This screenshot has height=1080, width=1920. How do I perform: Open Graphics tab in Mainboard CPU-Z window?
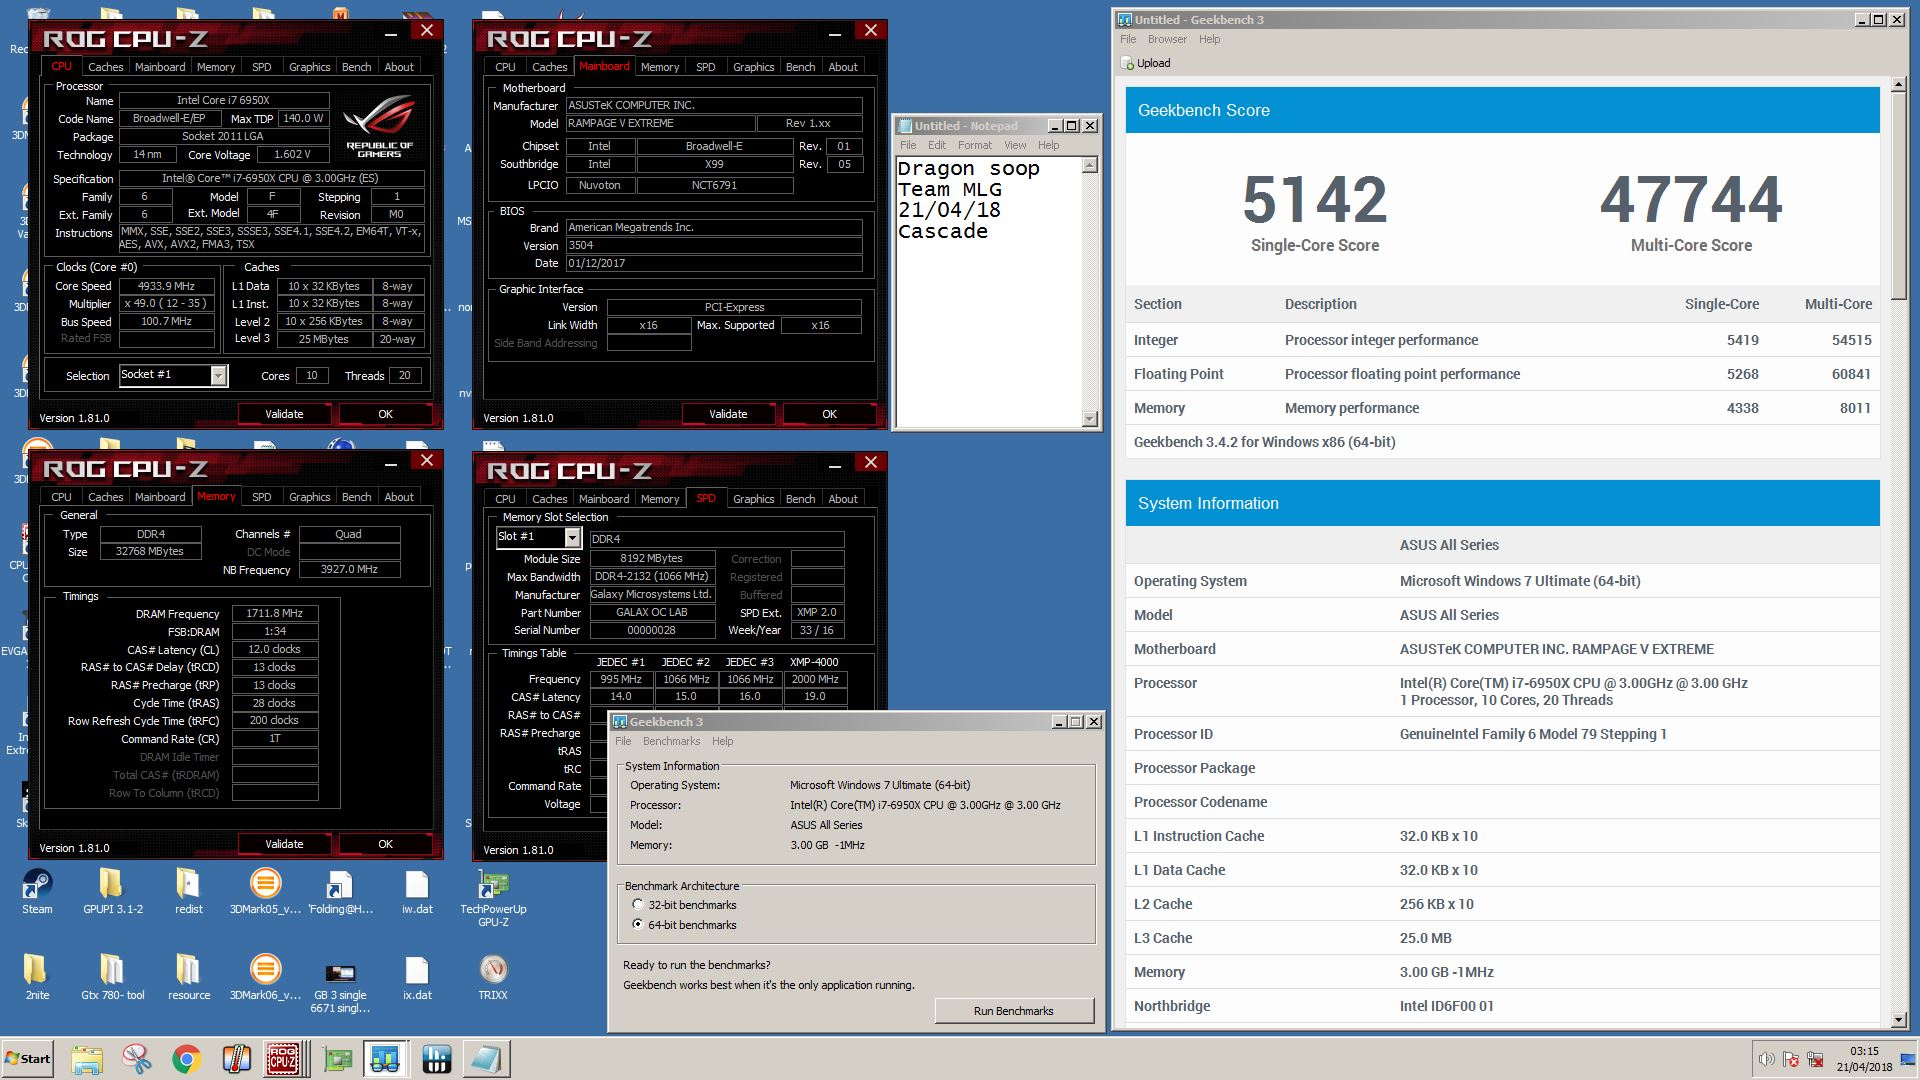click(x=753, y=67)
